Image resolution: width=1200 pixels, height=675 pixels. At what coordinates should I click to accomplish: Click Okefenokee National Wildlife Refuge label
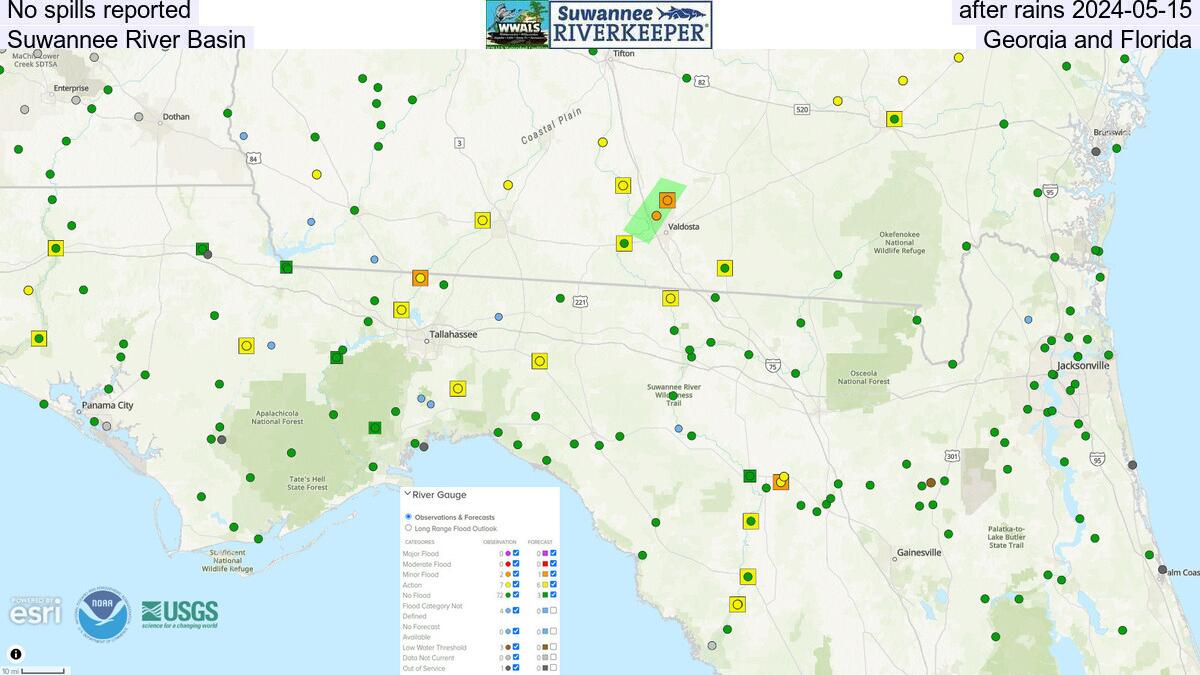pos(898,242)
